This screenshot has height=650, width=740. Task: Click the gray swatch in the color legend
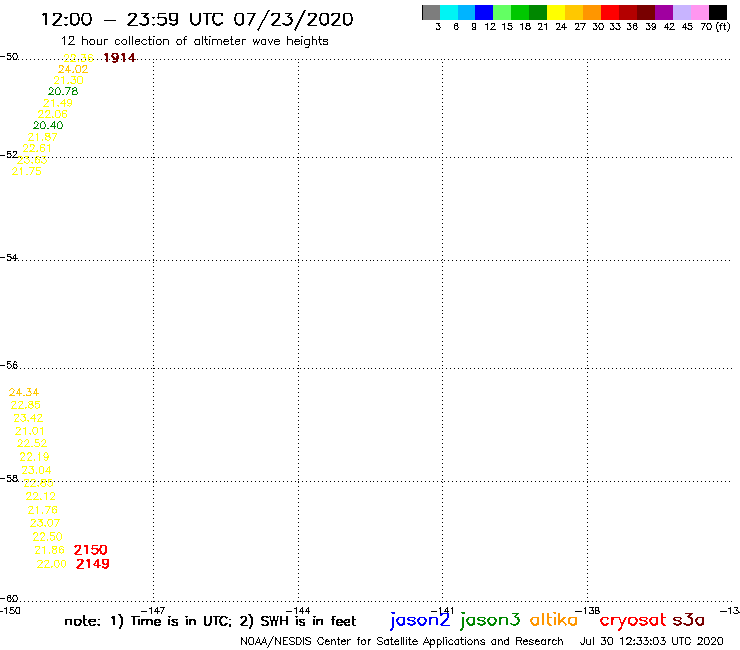[431, 12]
